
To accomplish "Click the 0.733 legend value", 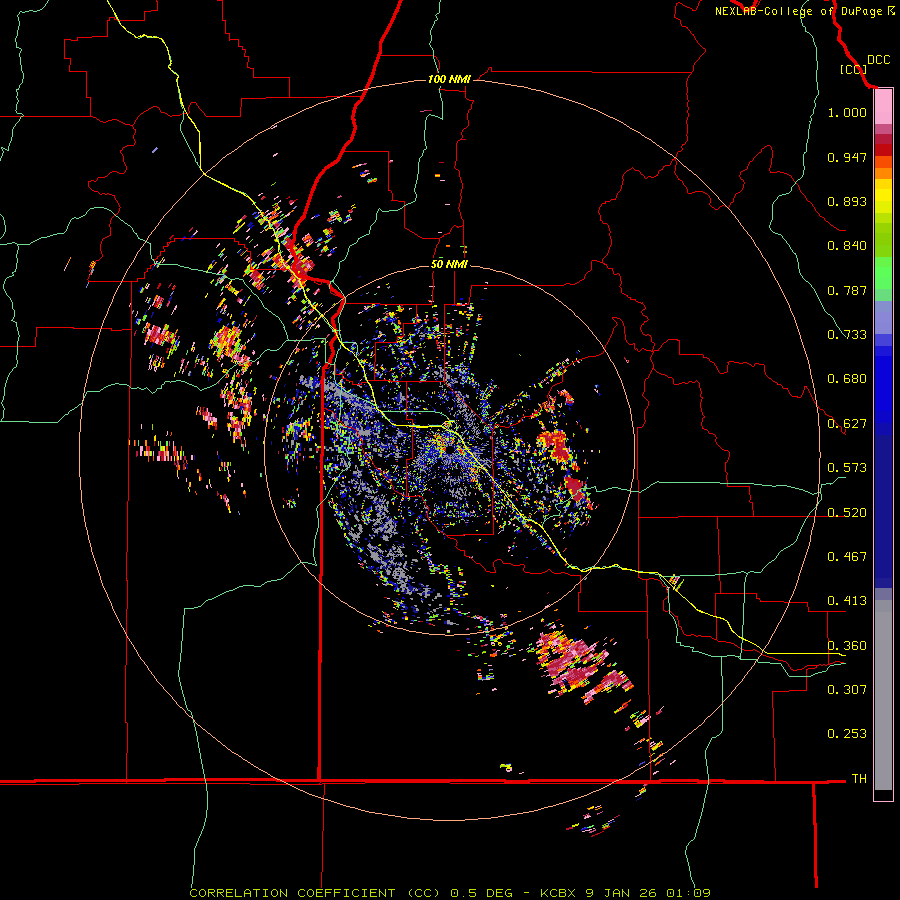I will coord(847,335).
